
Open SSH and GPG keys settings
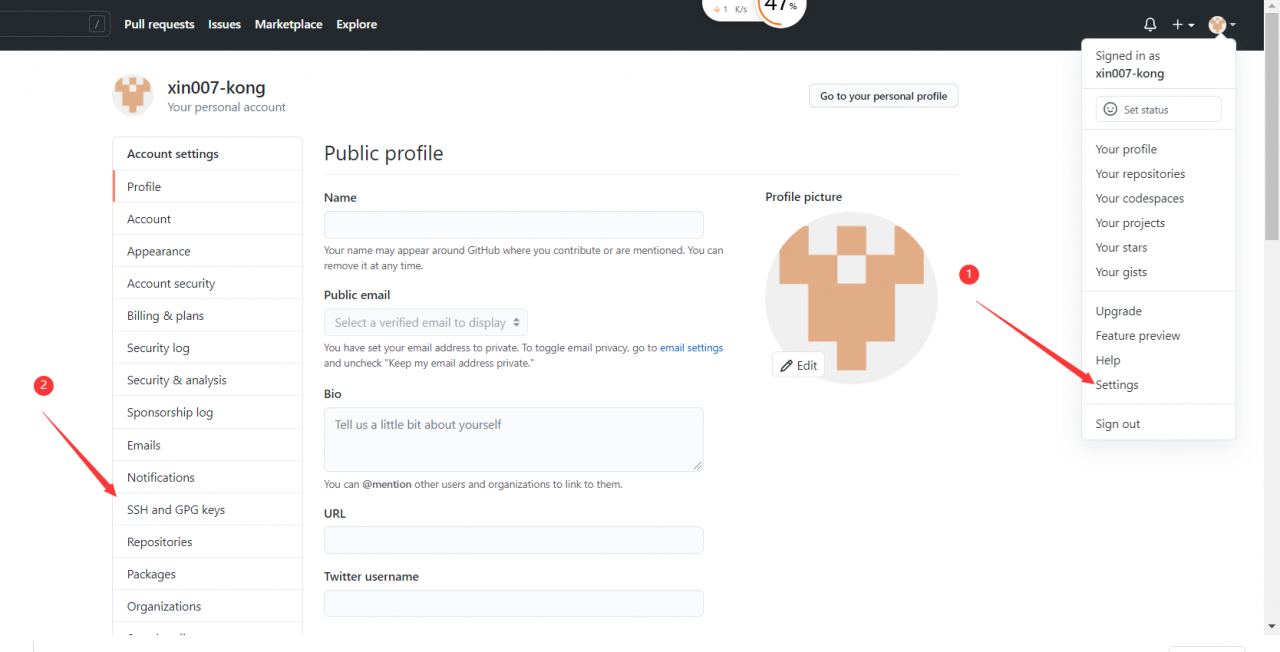tap(207, 509)
